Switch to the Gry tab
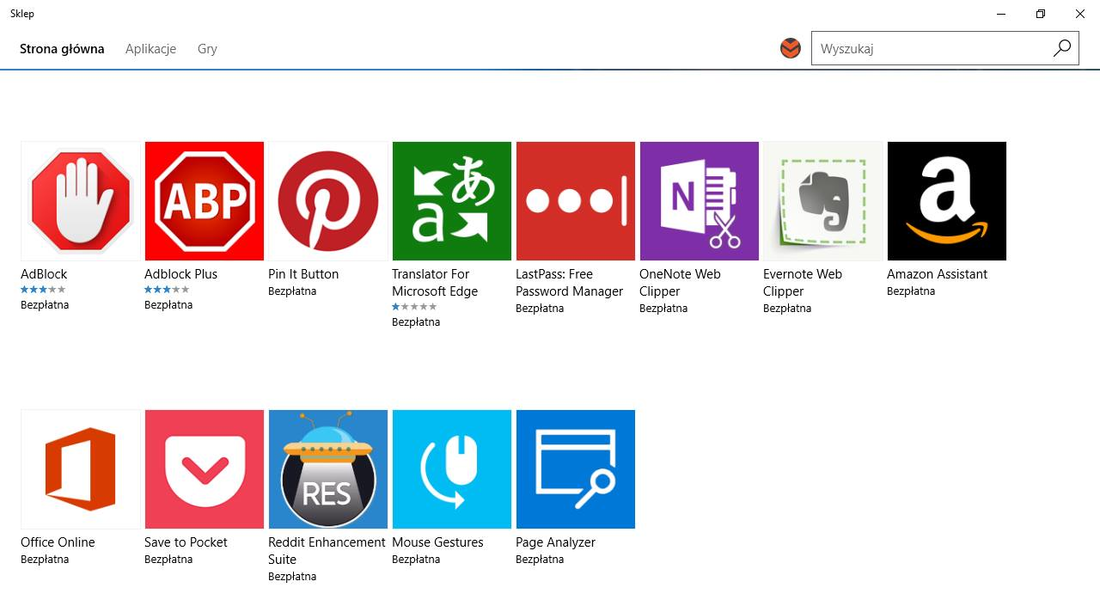Viewport: 1100px width, 606px height. [207, 49]
